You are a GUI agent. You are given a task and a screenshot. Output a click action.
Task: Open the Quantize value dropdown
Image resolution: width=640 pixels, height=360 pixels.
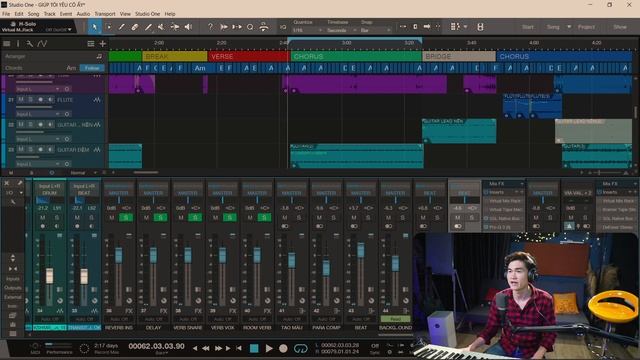click(x=308, y=30)
